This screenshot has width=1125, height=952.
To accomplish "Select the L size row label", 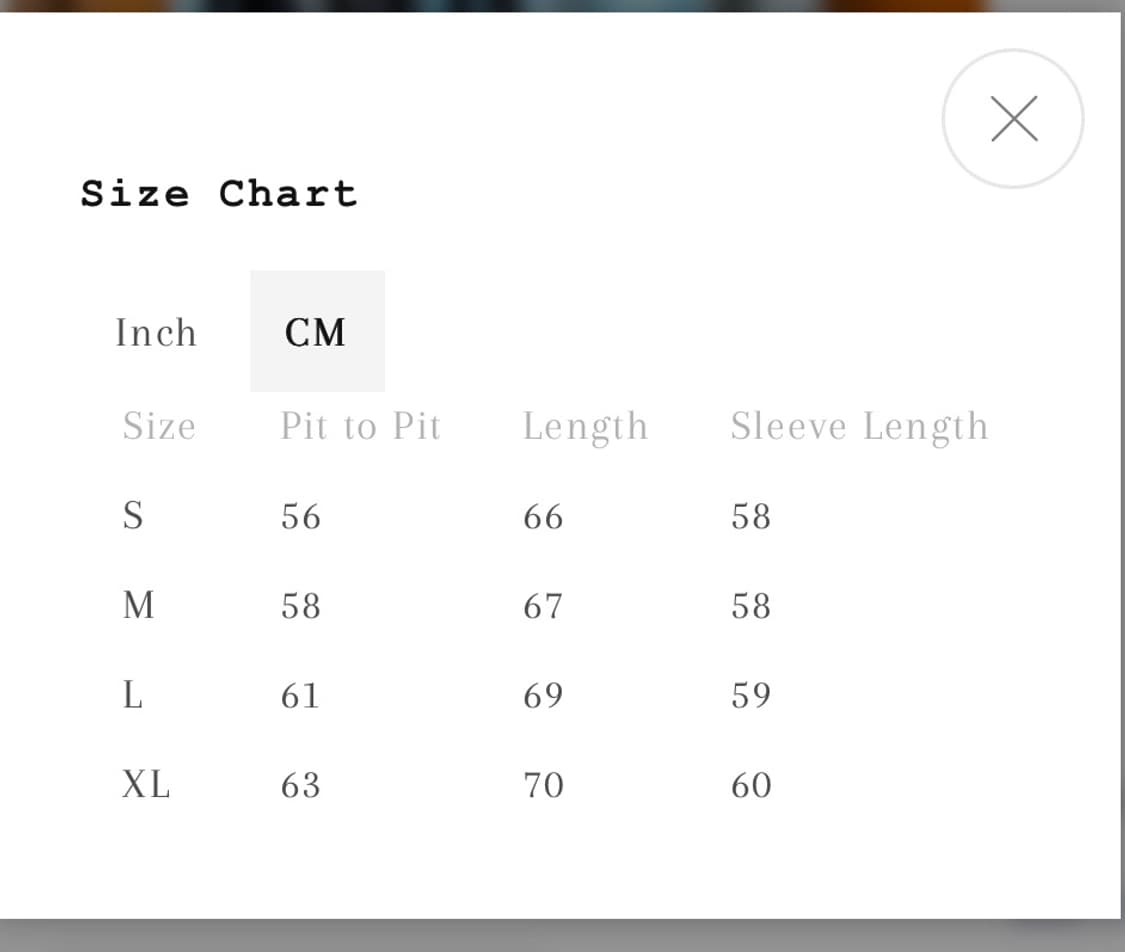I will [133, 695].
